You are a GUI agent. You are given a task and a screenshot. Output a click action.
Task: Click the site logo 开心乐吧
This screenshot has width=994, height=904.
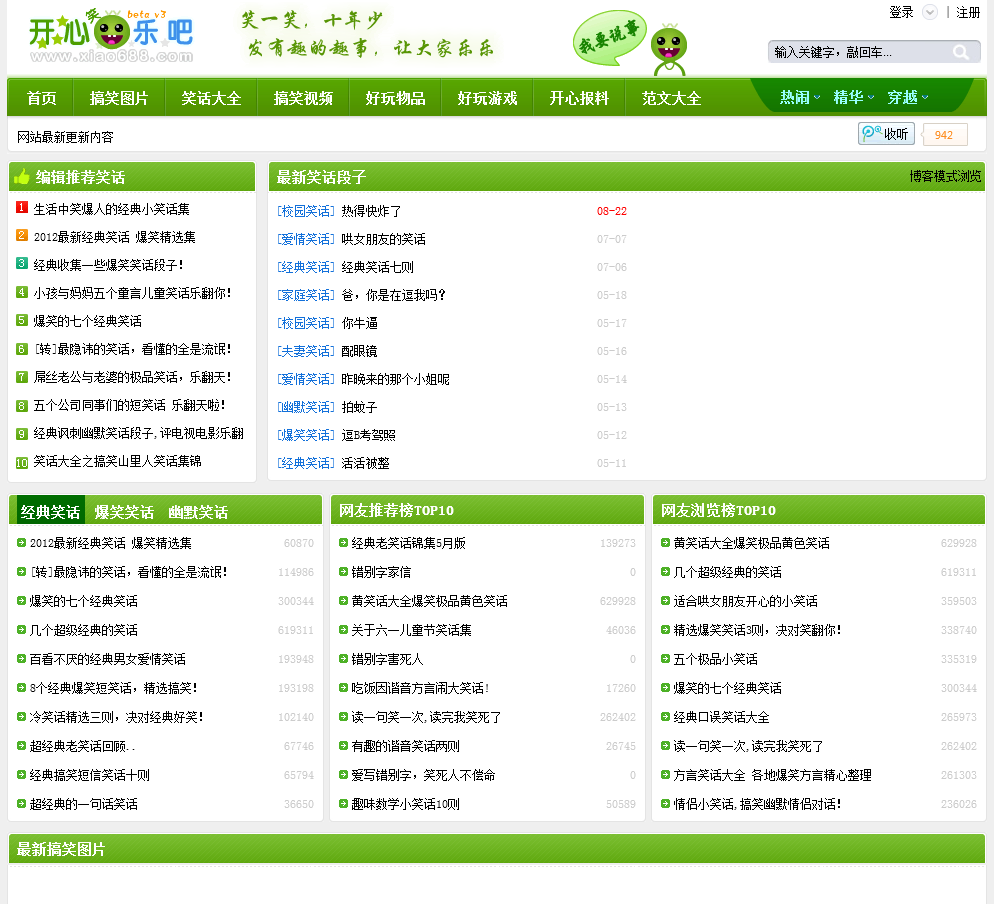point(111,36)
